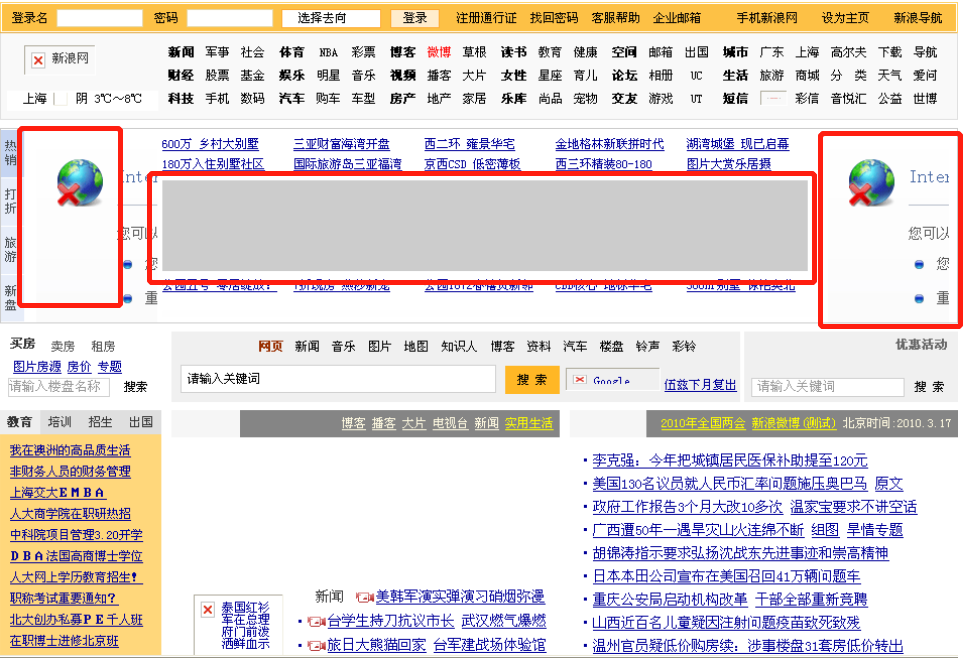Screen dimensions: 973x664
Task: Open the 图片房源 link
Action: point(37,367)
